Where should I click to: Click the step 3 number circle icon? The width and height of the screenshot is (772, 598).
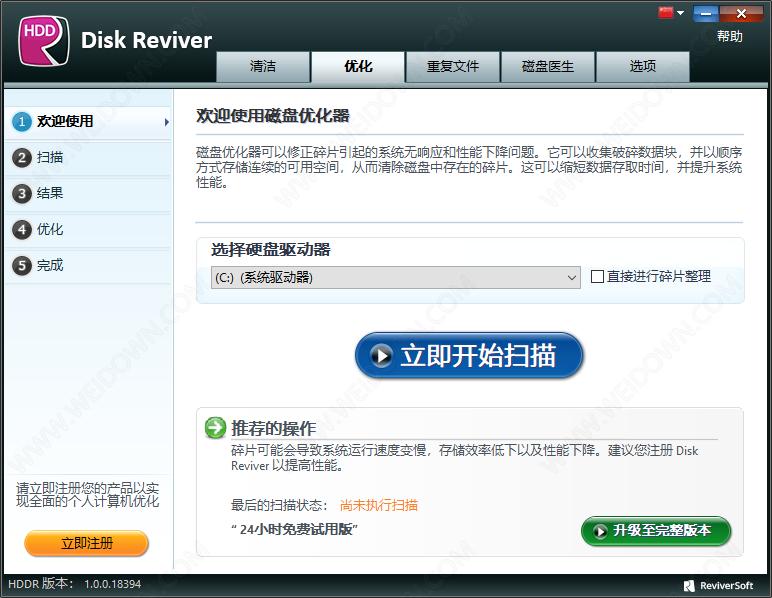(x=22, y=193)
